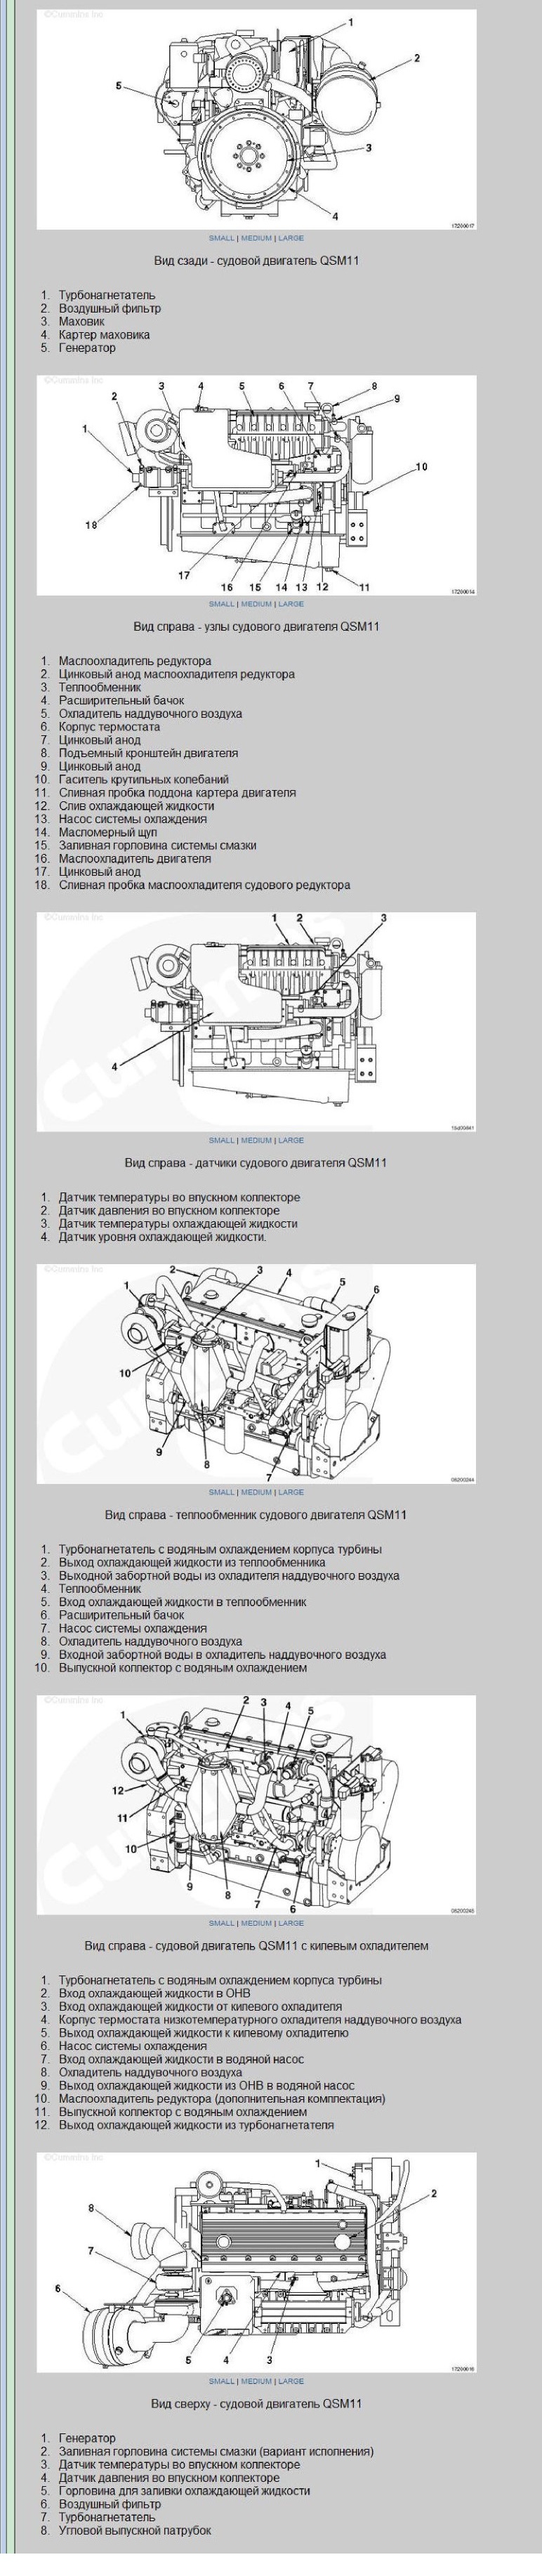
Task: Click item 'Горловина для заливки охлаждающей жидкости'
Action: [x=186, y=2491]
